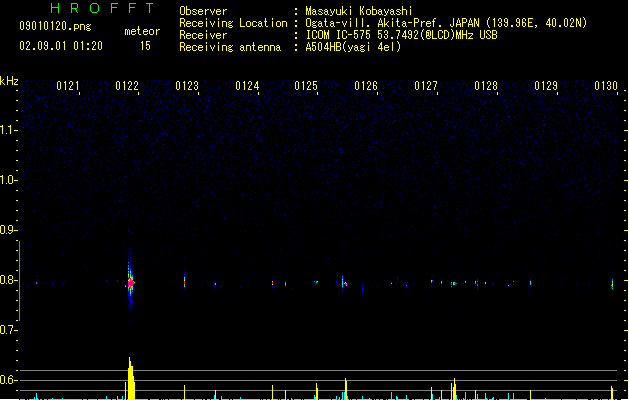Click the kHz axis unit label
Viewport: 629px width, 400px height.
pyautogui.click(x=9, y=81)
